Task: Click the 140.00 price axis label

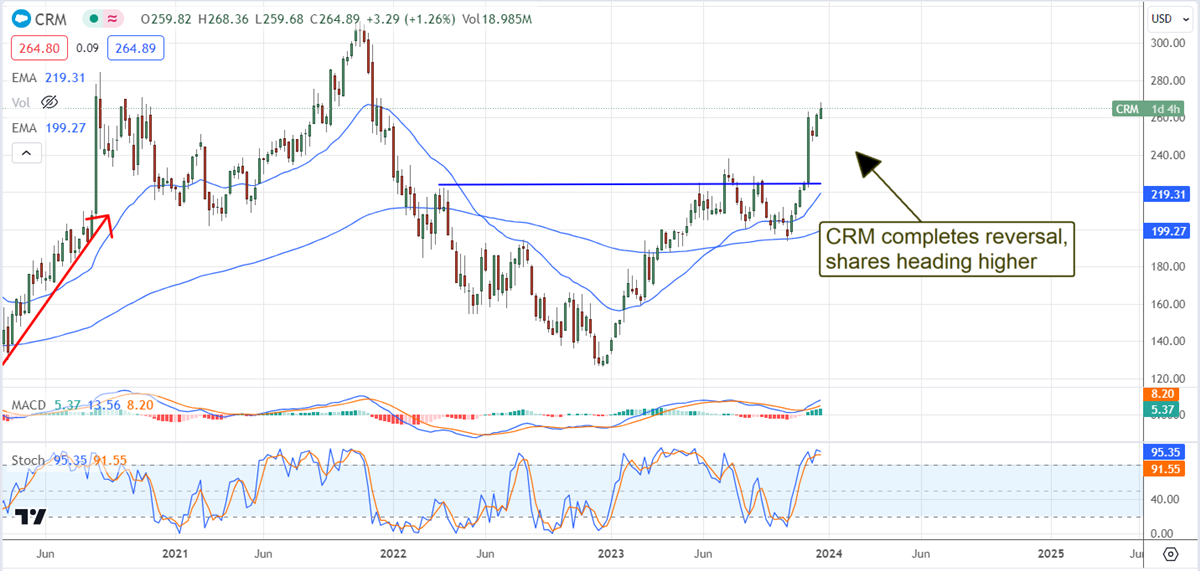Action: [1170, 341]
